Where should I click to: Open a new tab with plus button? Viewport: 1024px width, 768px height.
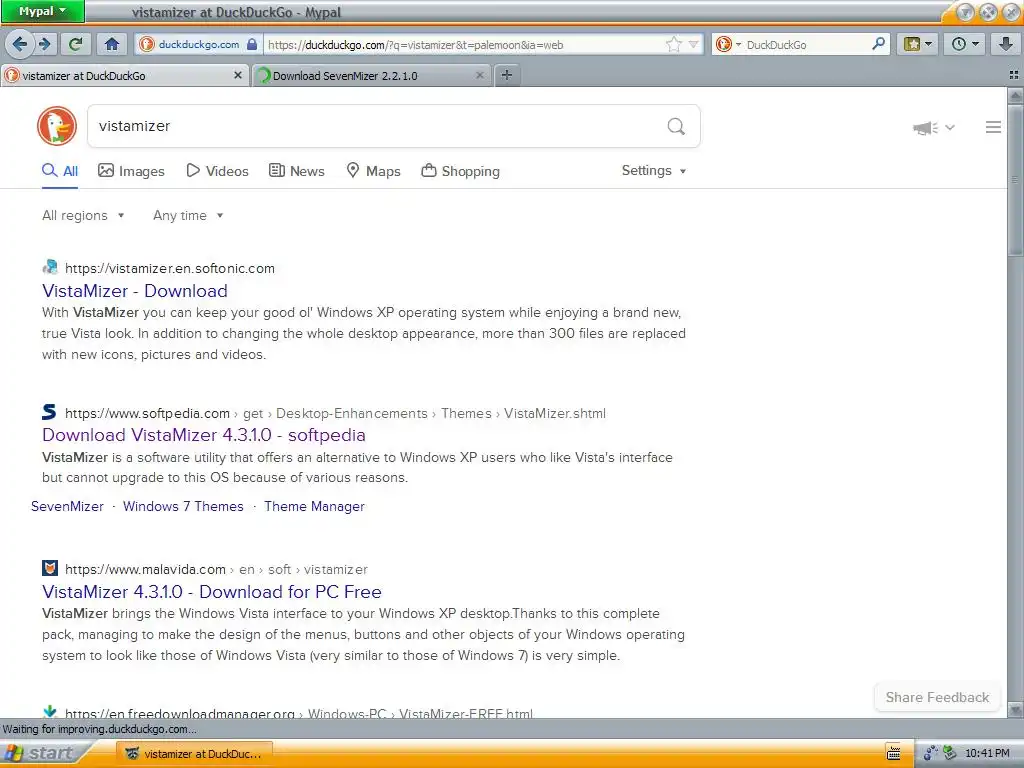(507, 76)
